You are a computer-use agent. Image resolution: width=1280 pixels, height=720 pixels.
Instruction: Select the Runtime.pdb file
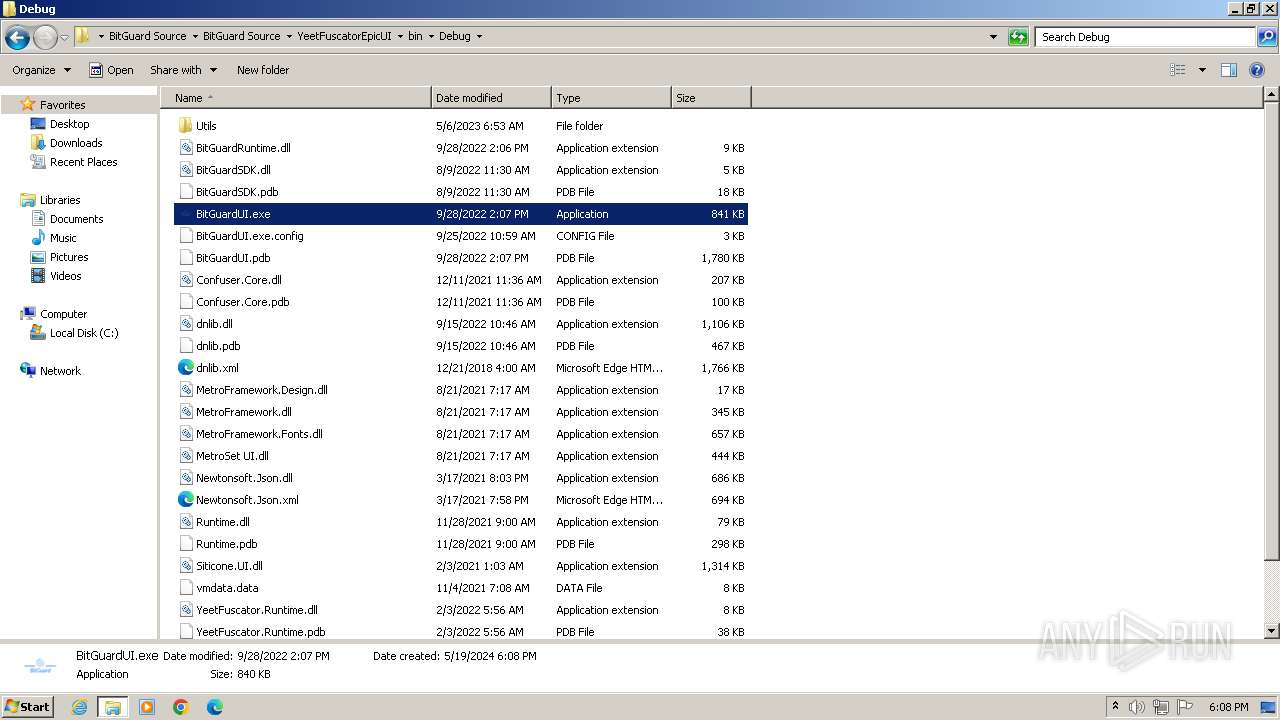pyautogui.click(x=461, y=544)
